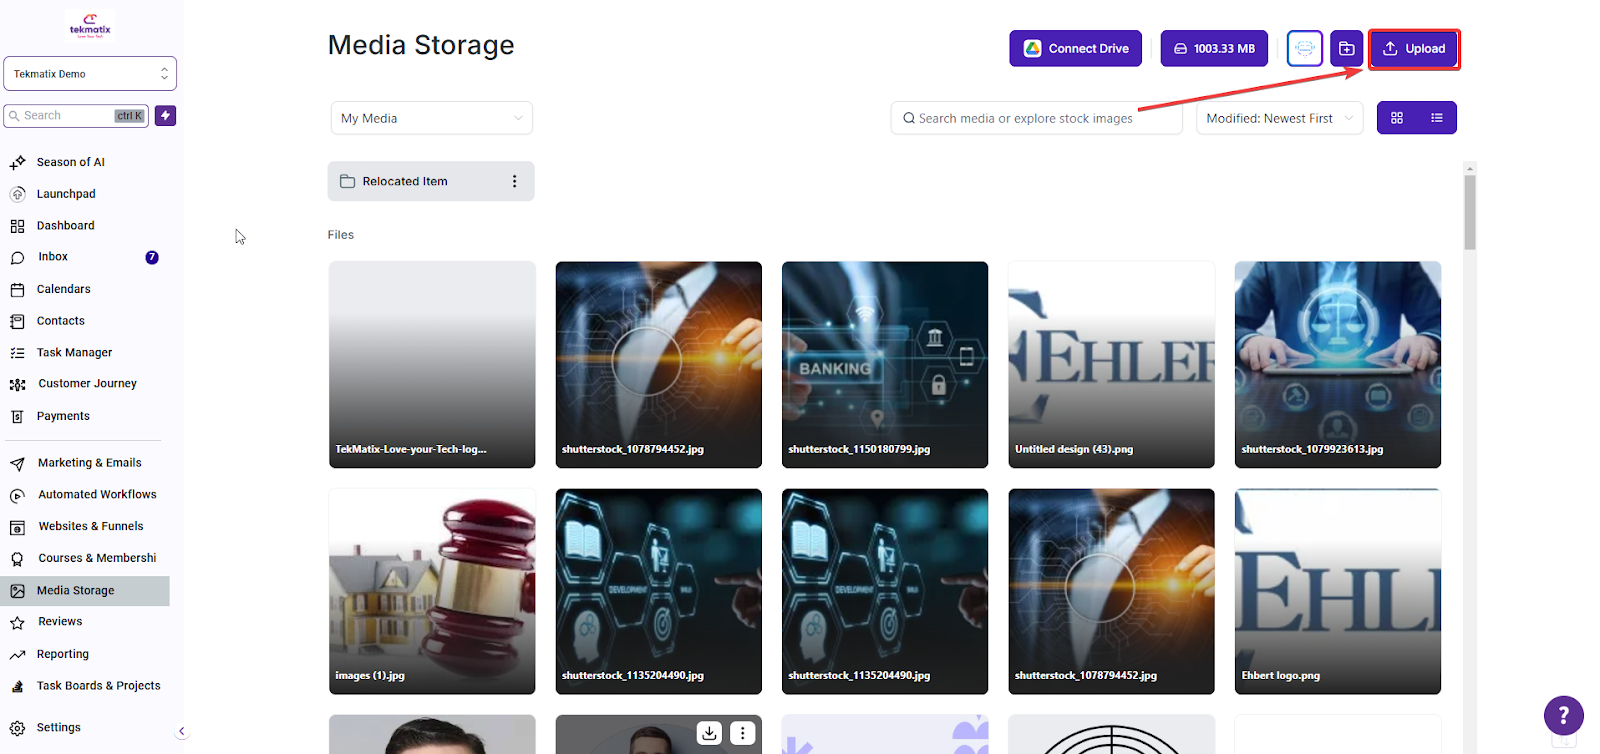Click the Courses & Membership icon
The height and width of the screenshot is (754, 1600).
coord(17,559)
